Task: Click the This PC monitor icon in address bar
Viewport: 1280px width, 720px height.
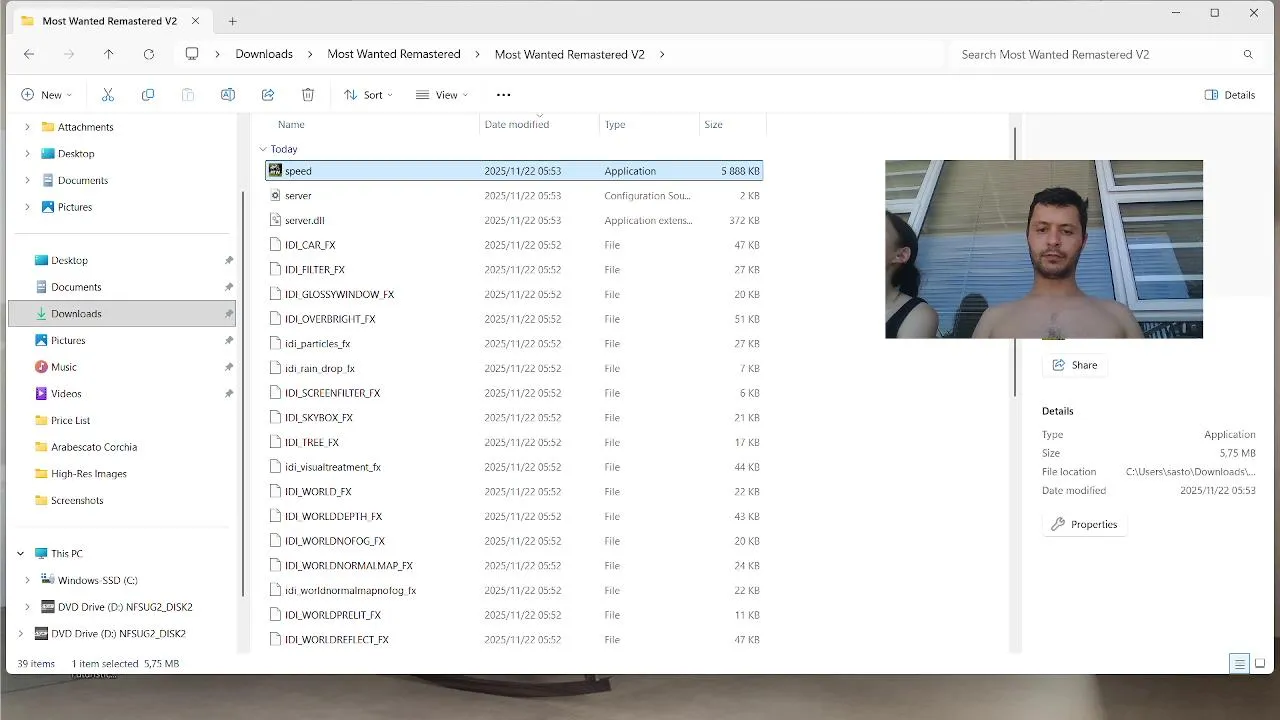Action: pos(192,54)
